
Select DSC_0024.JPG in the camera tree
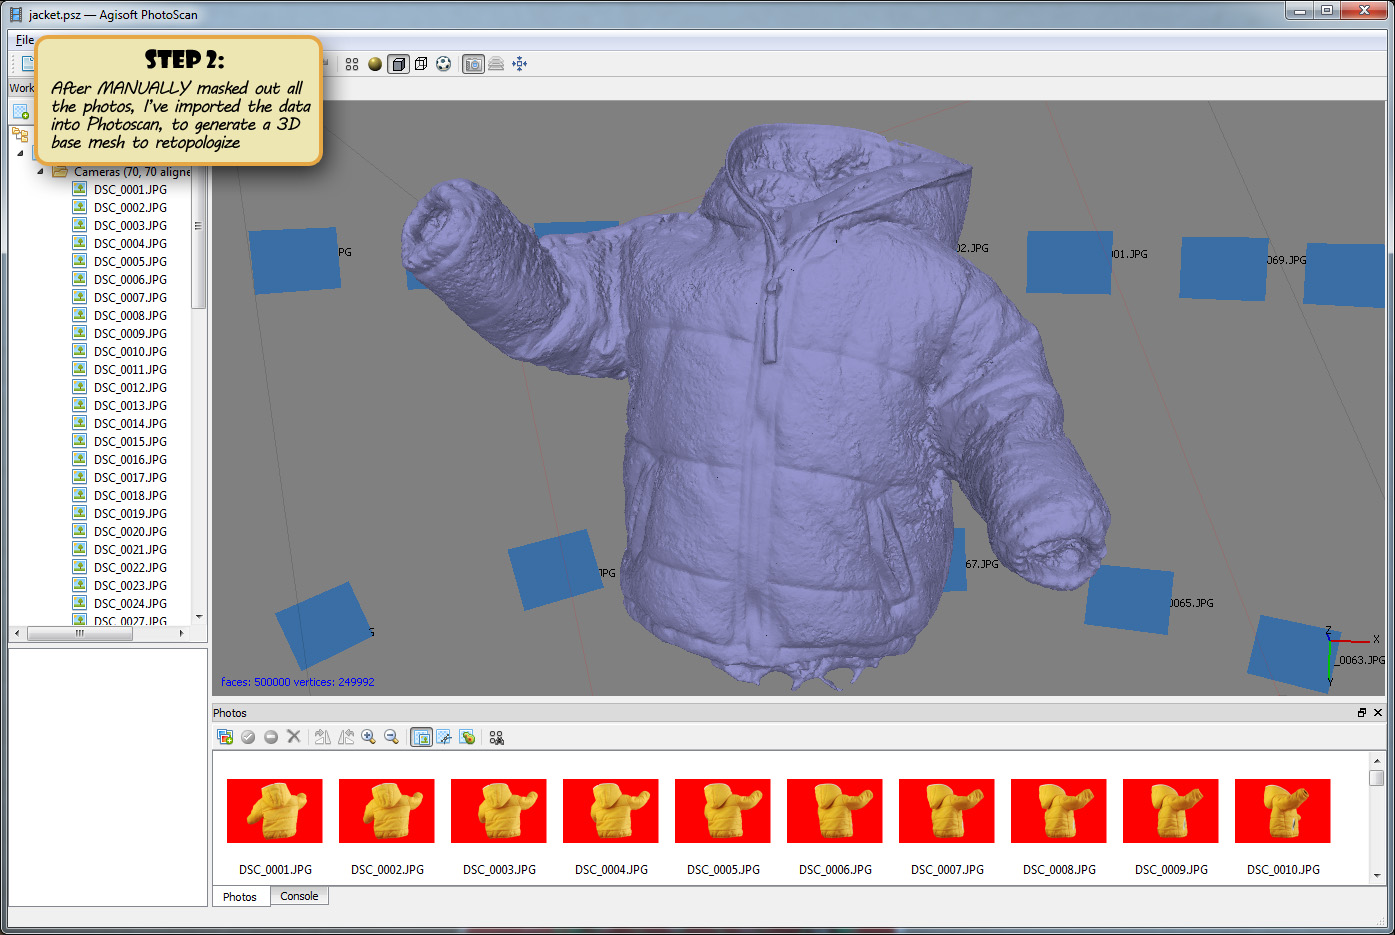coord(130,603)
